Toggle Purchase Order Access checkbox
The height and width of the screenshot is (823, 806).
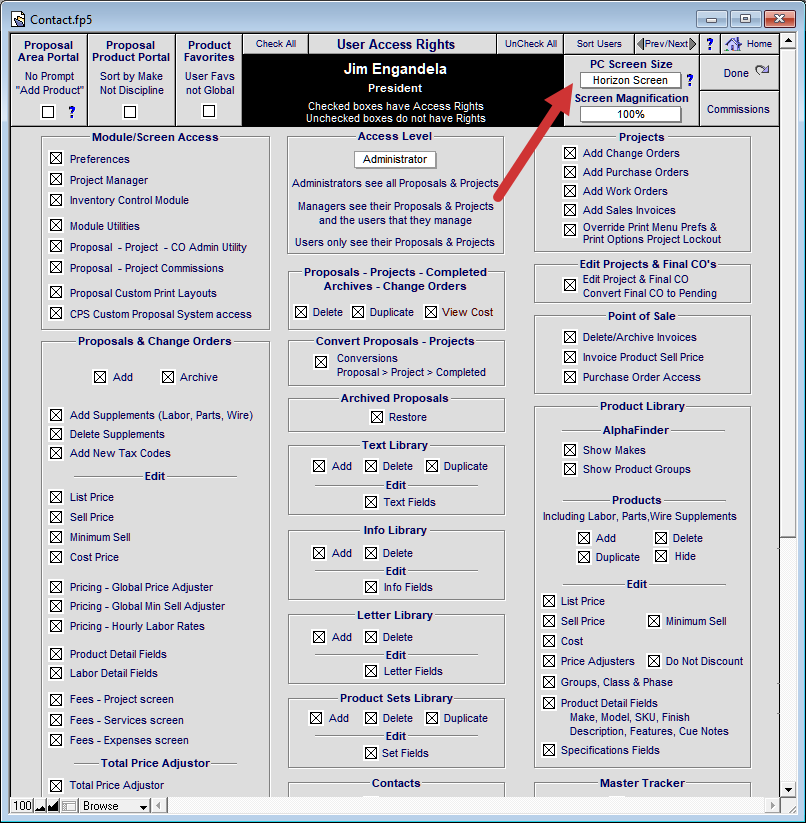coord(570,377)
